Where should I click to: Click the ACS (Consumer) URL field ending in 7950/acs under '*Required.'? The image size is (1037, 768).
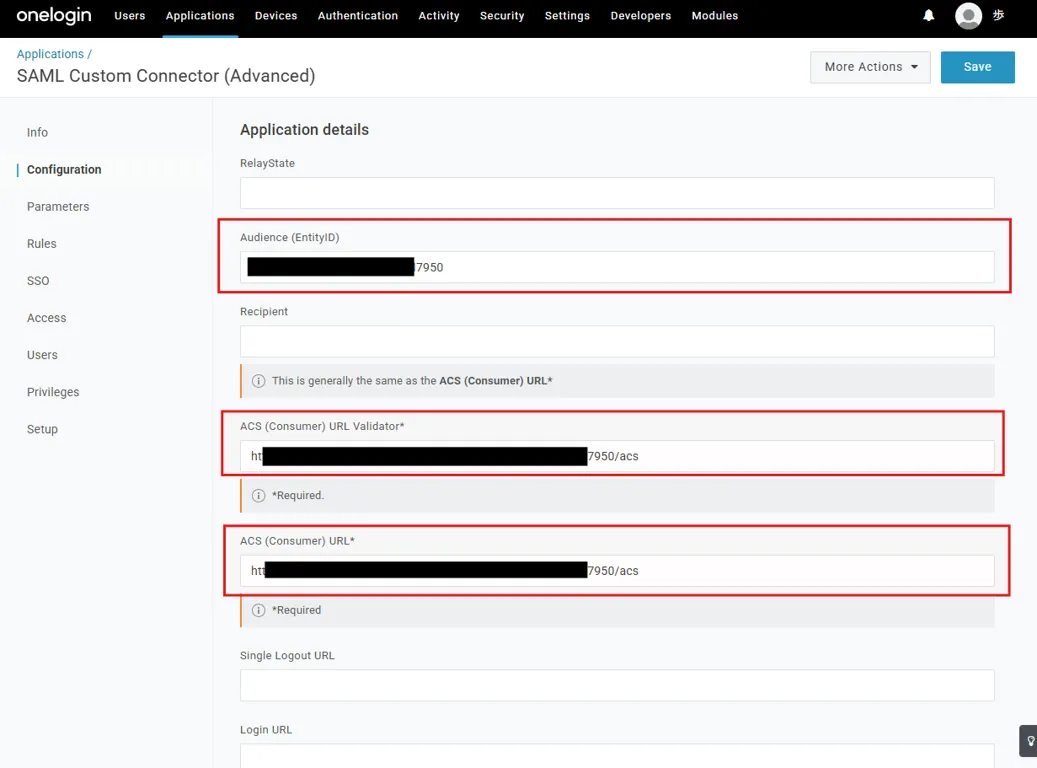(x=617, y=570)
